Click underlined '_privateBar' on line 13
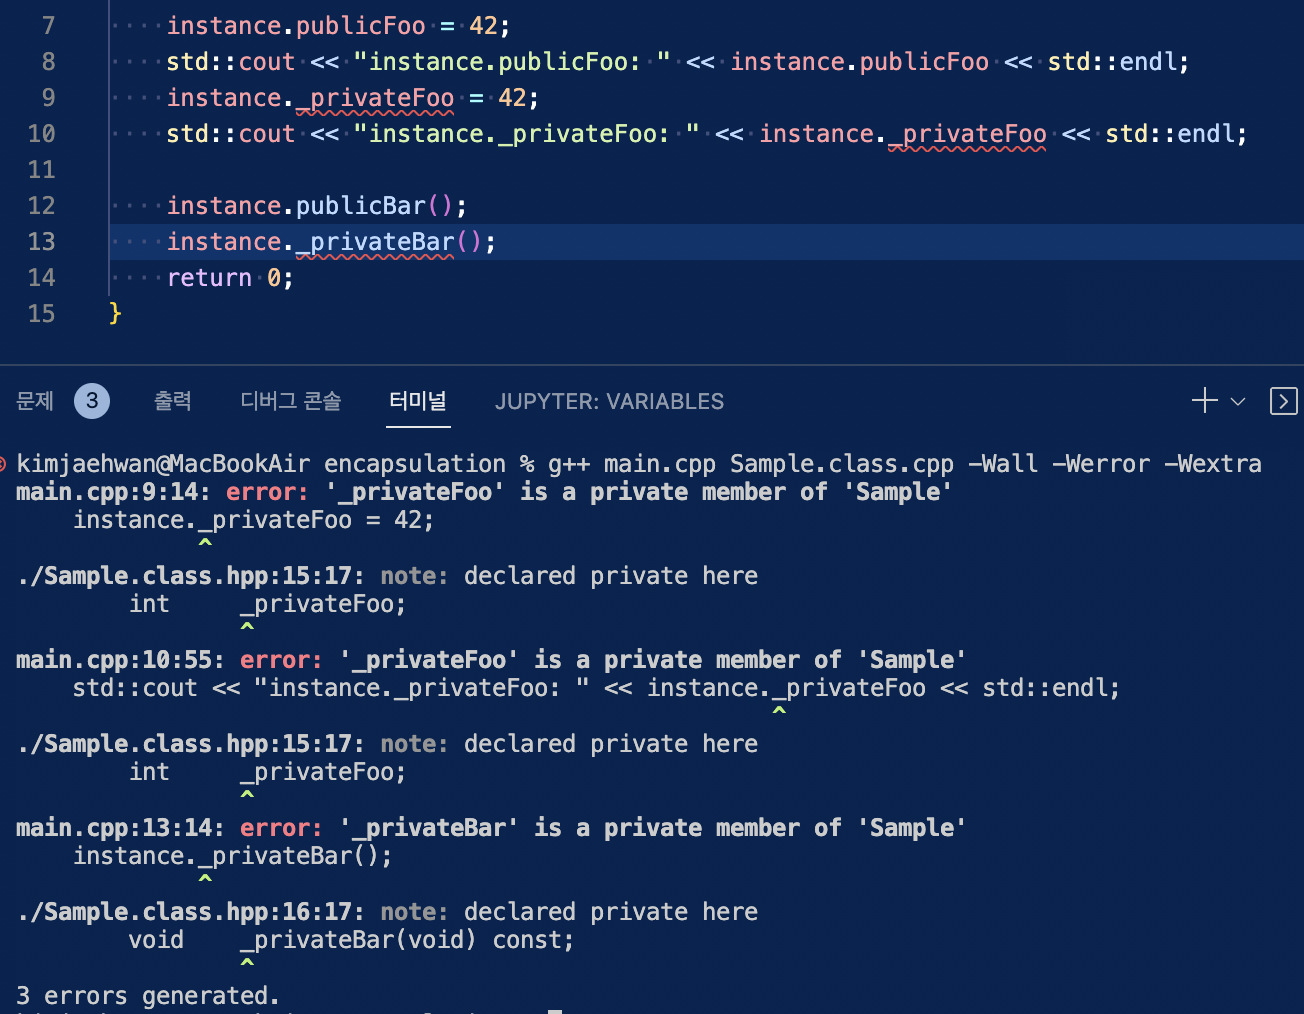The width and height of the screenshot is (1304, 1014). click(375, 241)
